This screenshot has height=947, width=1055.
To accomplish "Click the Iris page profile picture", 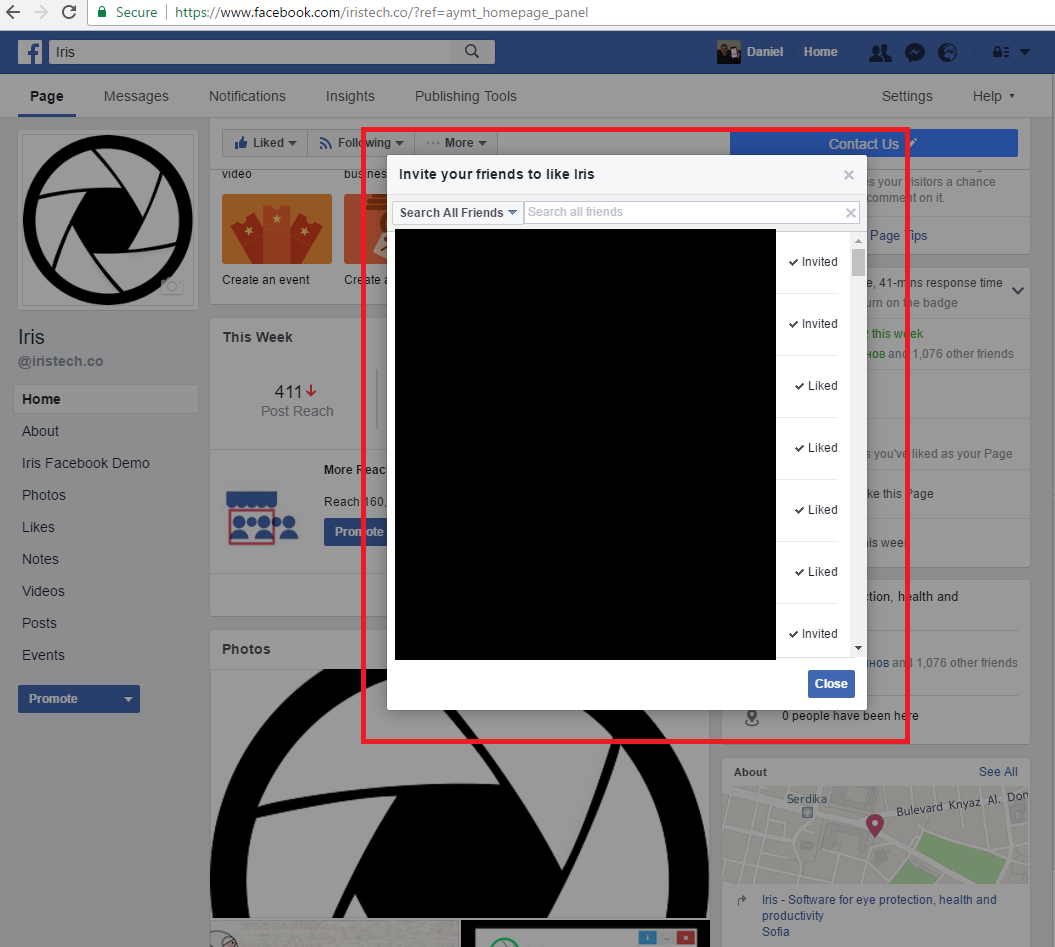I will (108, 220).
